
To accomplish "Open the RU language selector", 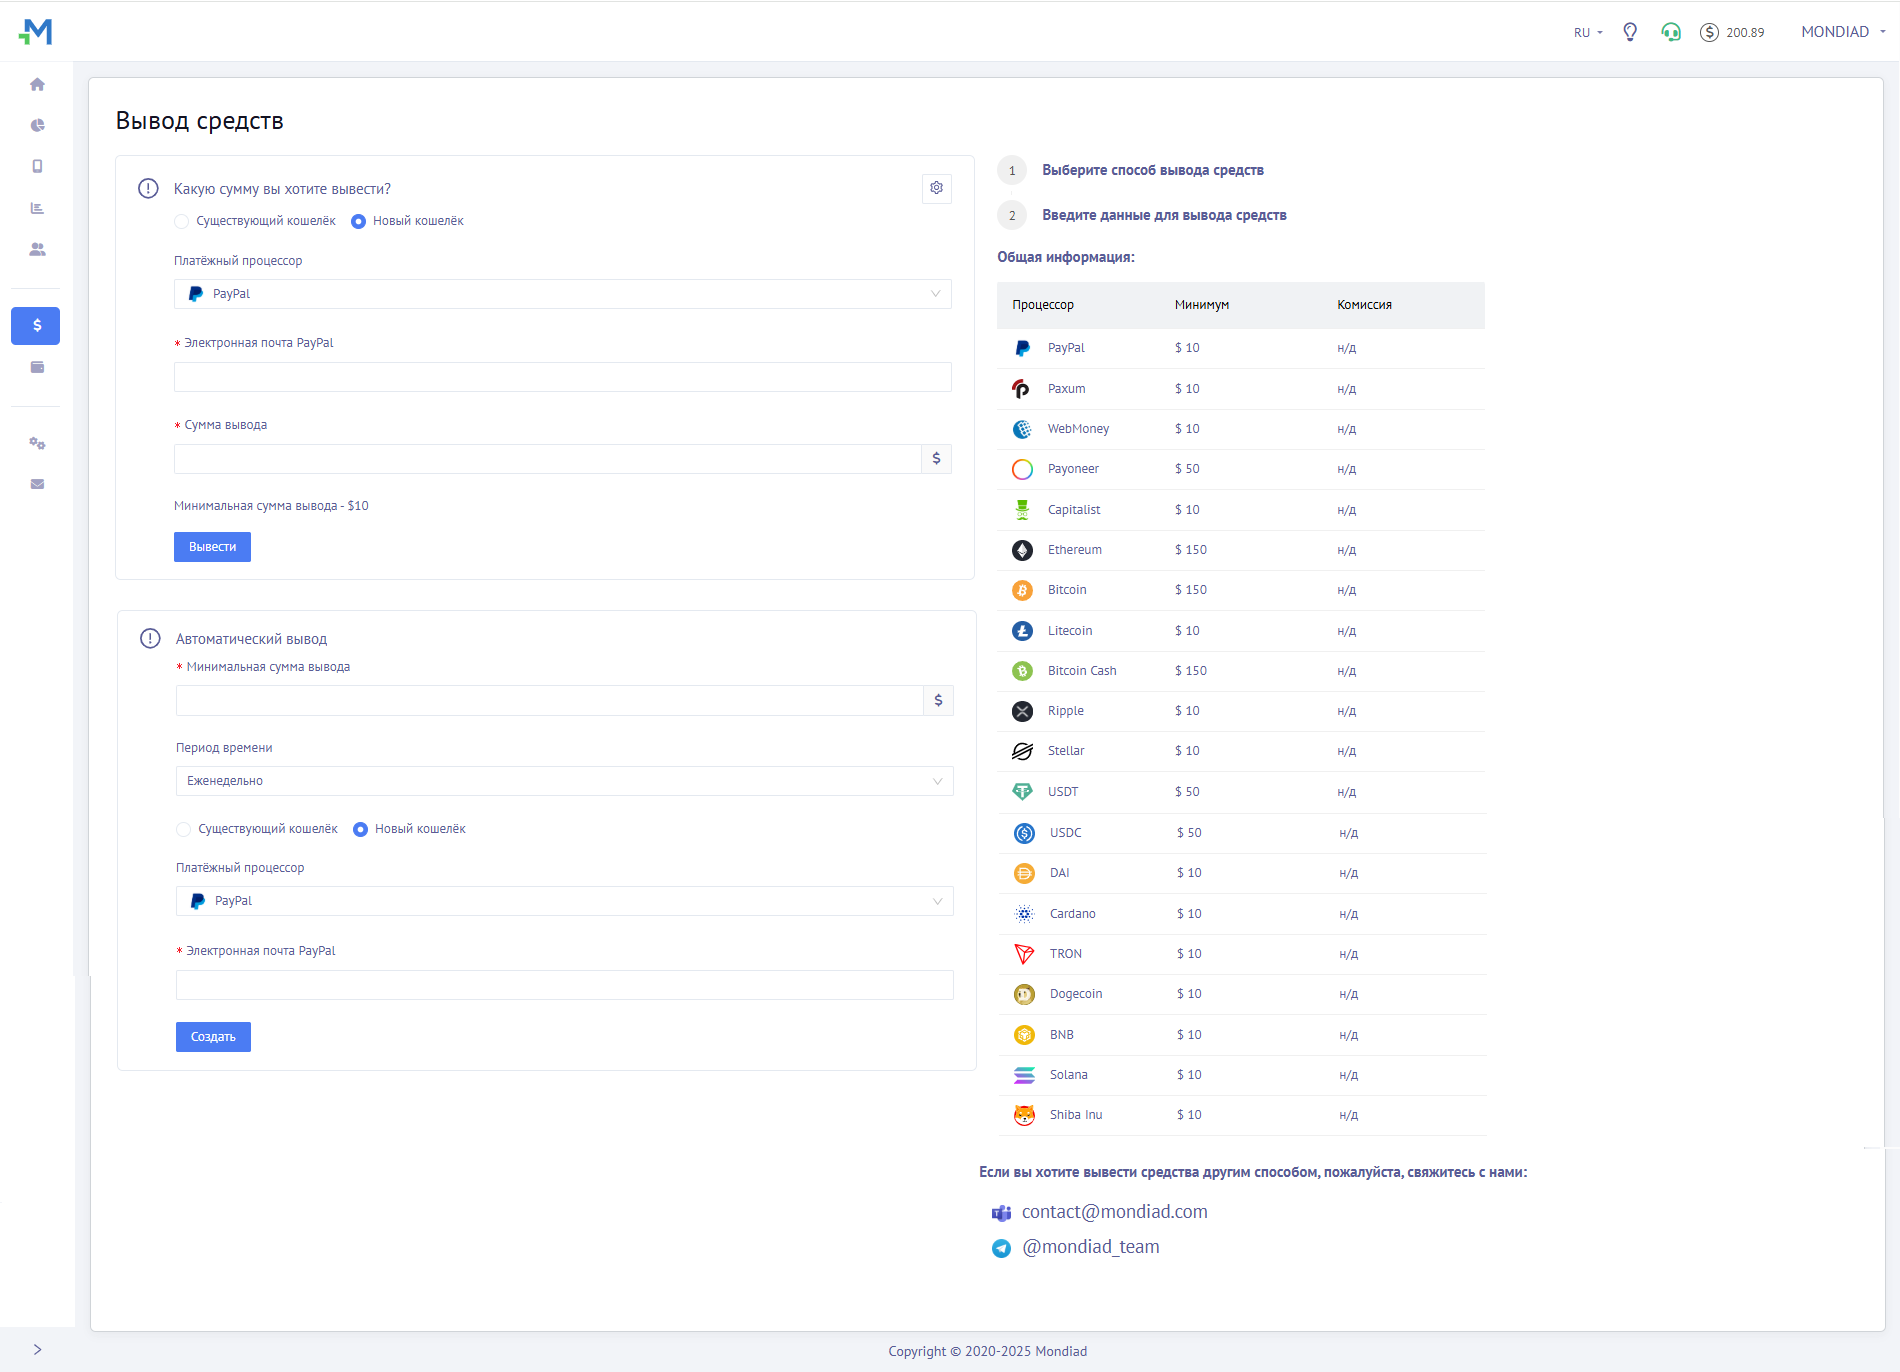I will coord(1587,33).
